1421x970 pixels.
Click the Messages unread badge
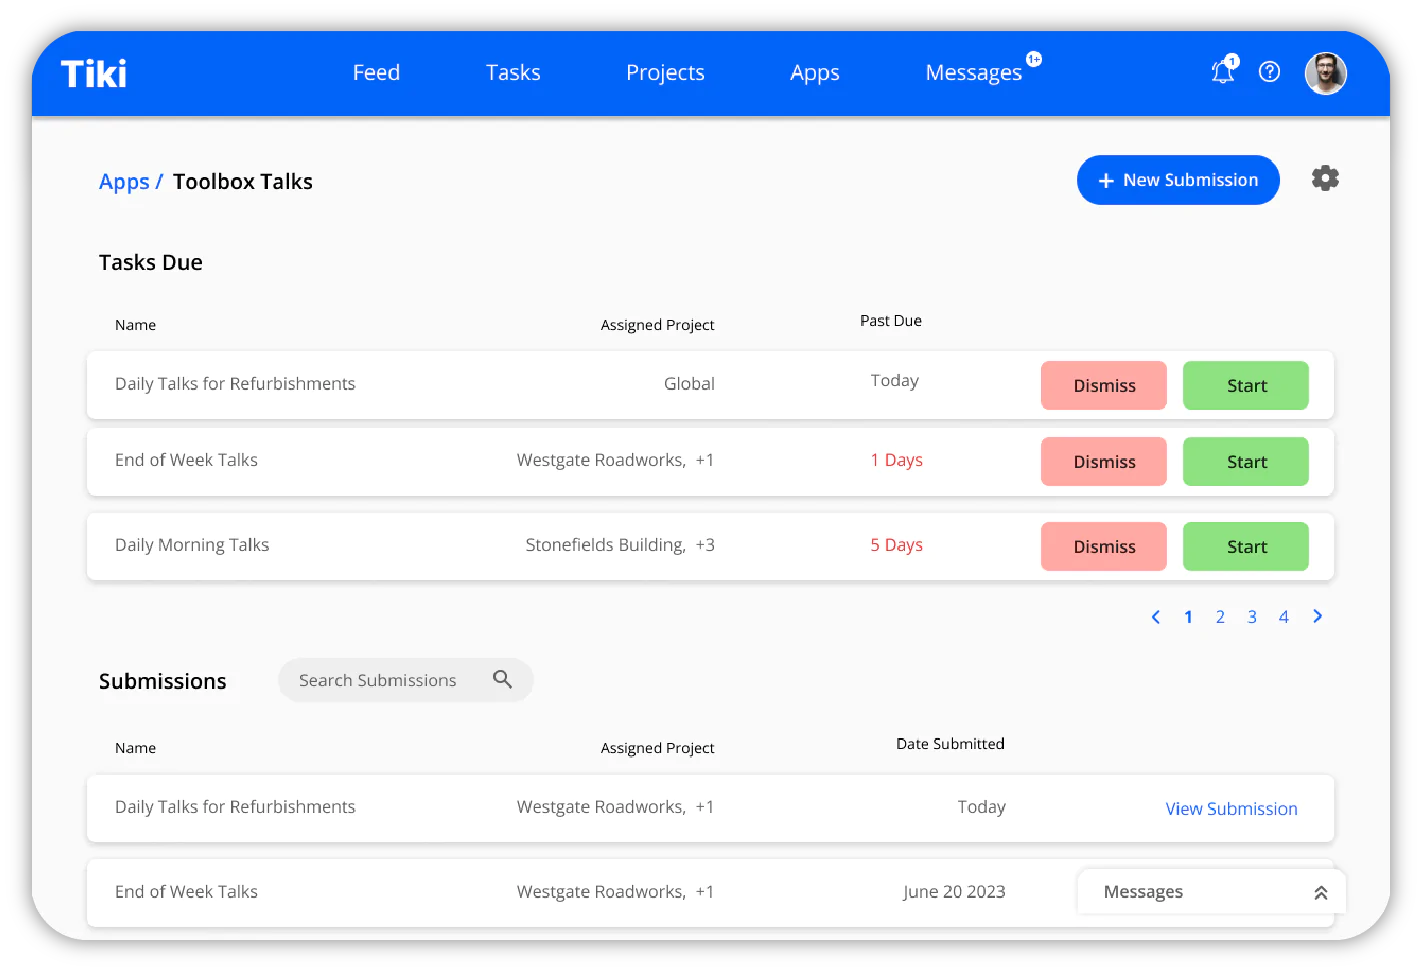(1034, 59)
